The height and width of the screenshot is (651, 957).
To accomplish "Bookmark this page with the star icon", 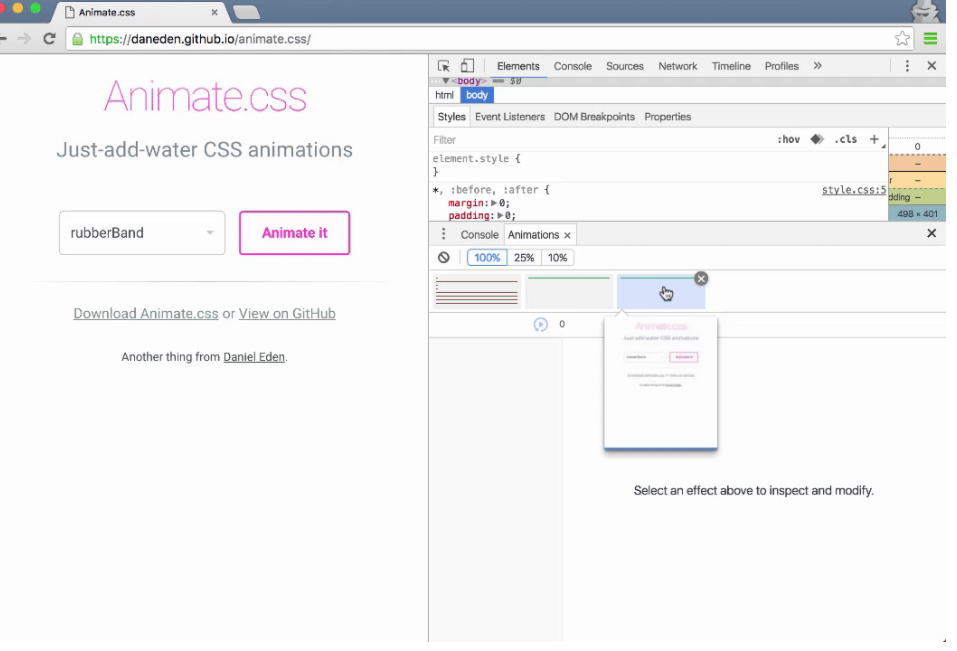I will click(x=902, y=39).
